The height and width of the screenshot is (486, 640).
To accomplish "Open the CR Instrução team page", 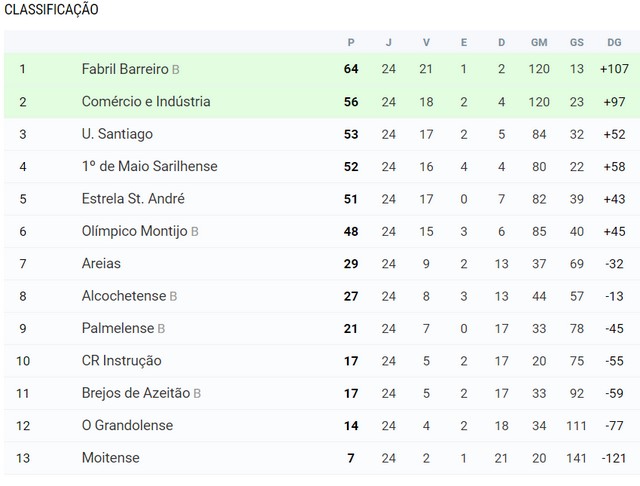I will (x=122, y=361).
